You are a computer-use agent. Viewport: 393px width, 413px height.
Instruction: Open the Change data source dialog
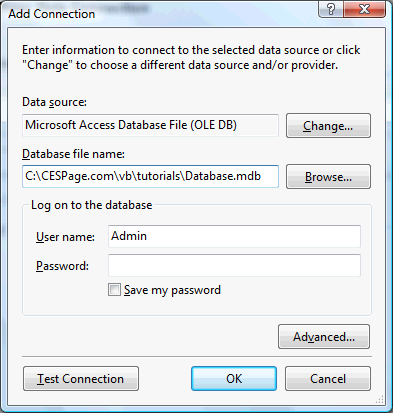[x=328, y=126]
